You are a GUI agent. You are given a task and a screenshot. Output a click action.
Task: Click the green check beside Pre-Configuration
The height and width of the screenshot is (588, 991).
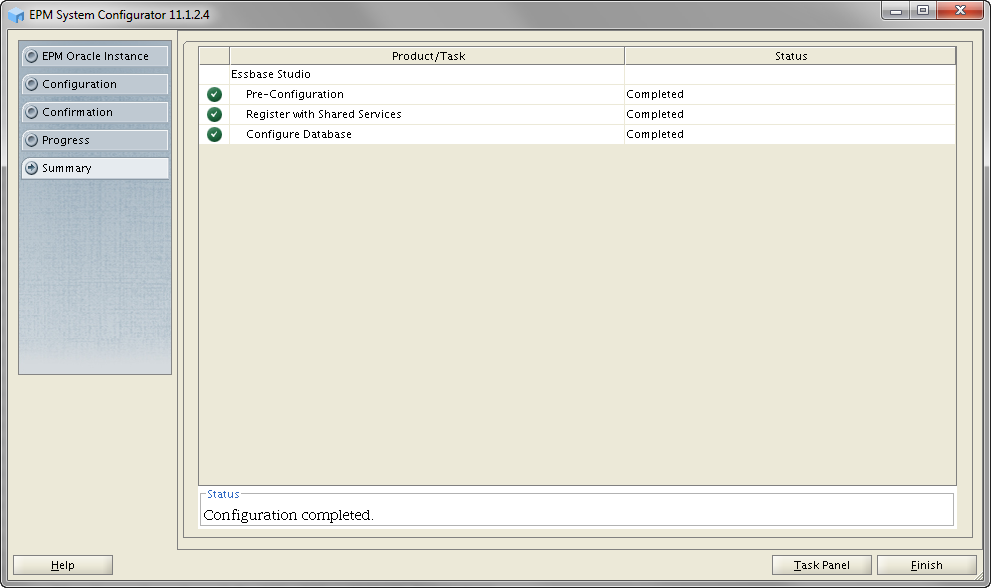(x=214, y=94)
